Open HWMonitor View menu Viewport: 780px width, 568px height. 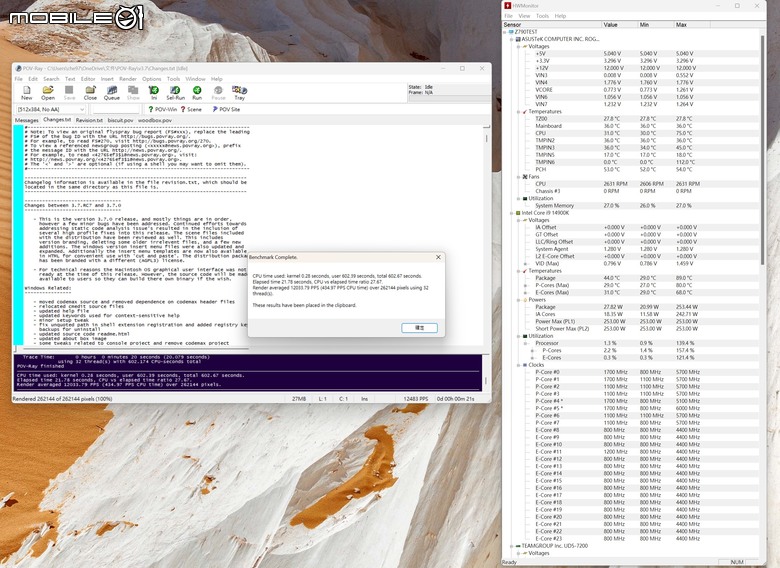pos(524,16)
